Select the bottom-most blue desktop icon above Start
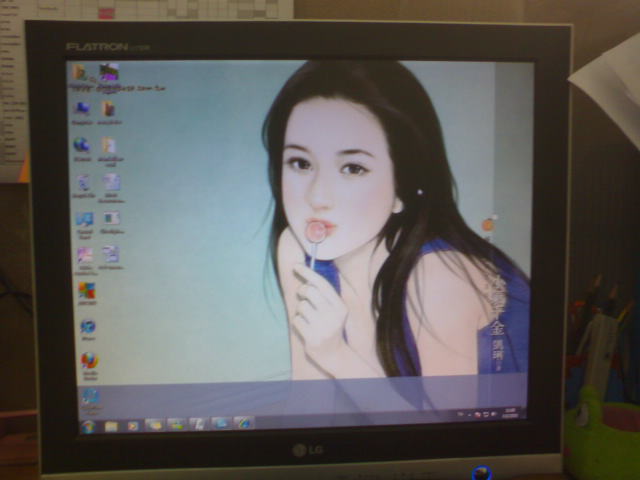 coord(90,397)
